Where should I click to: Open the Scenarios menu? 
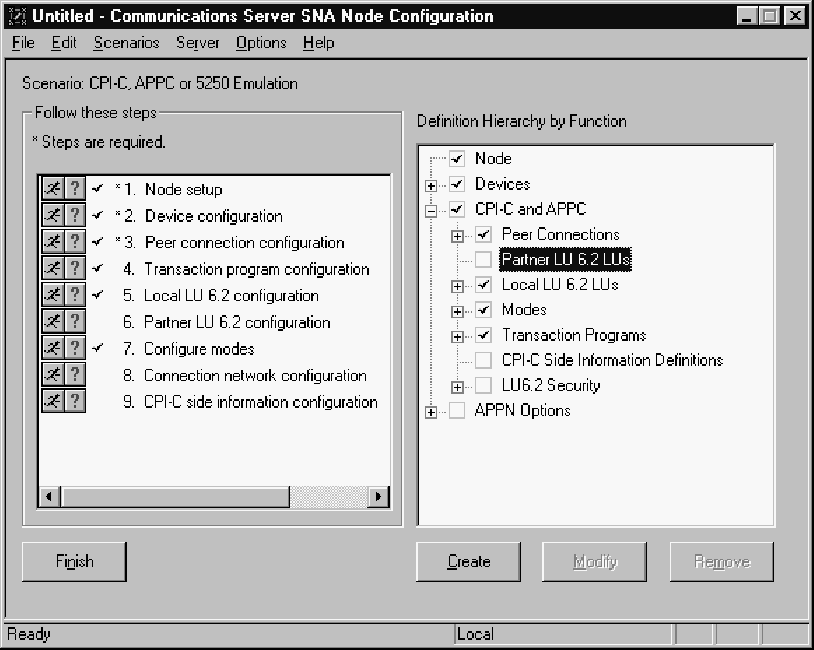[127, 43]
